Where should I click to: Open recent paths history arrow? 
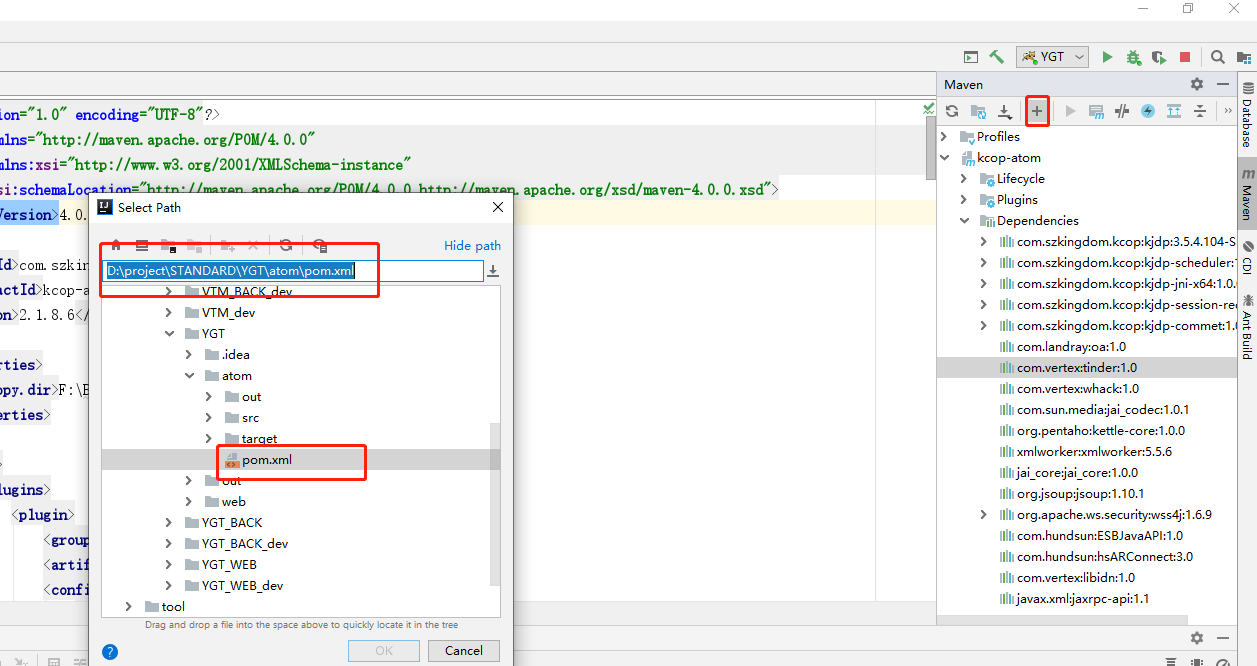click(493, 271)
